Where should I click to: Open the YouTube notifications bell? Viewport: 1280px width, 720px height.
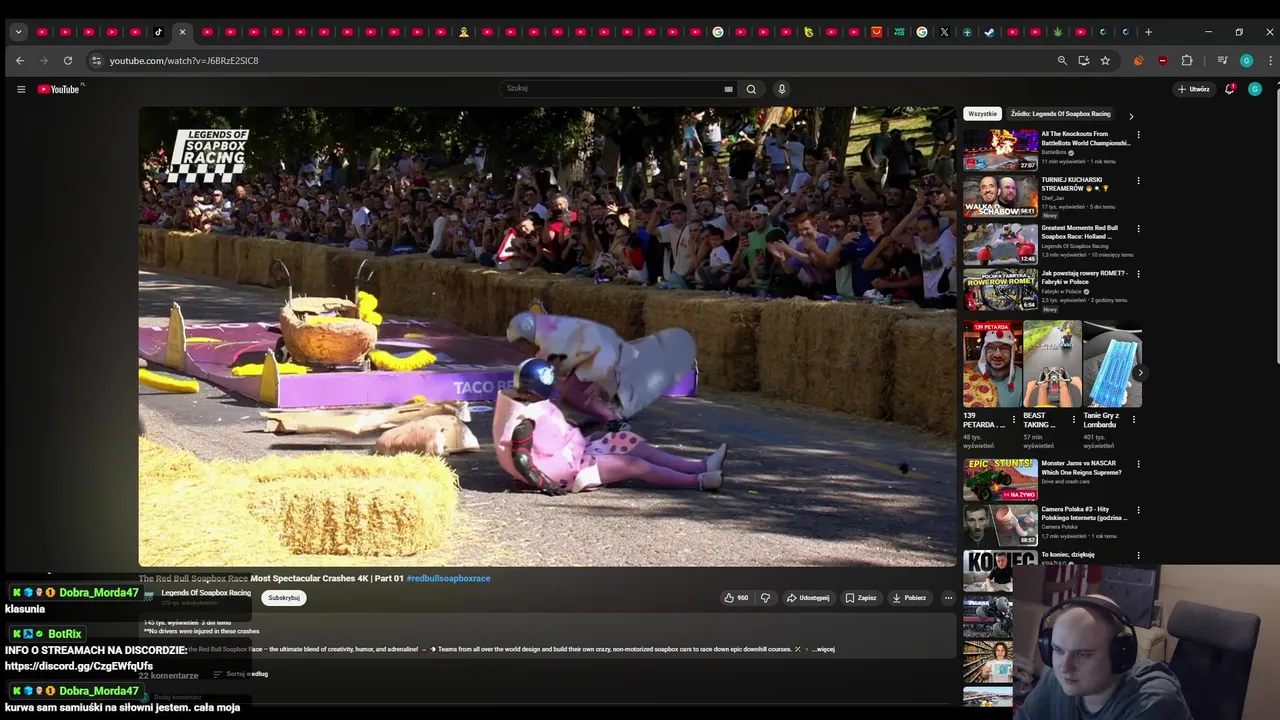tap(1230, 89)
